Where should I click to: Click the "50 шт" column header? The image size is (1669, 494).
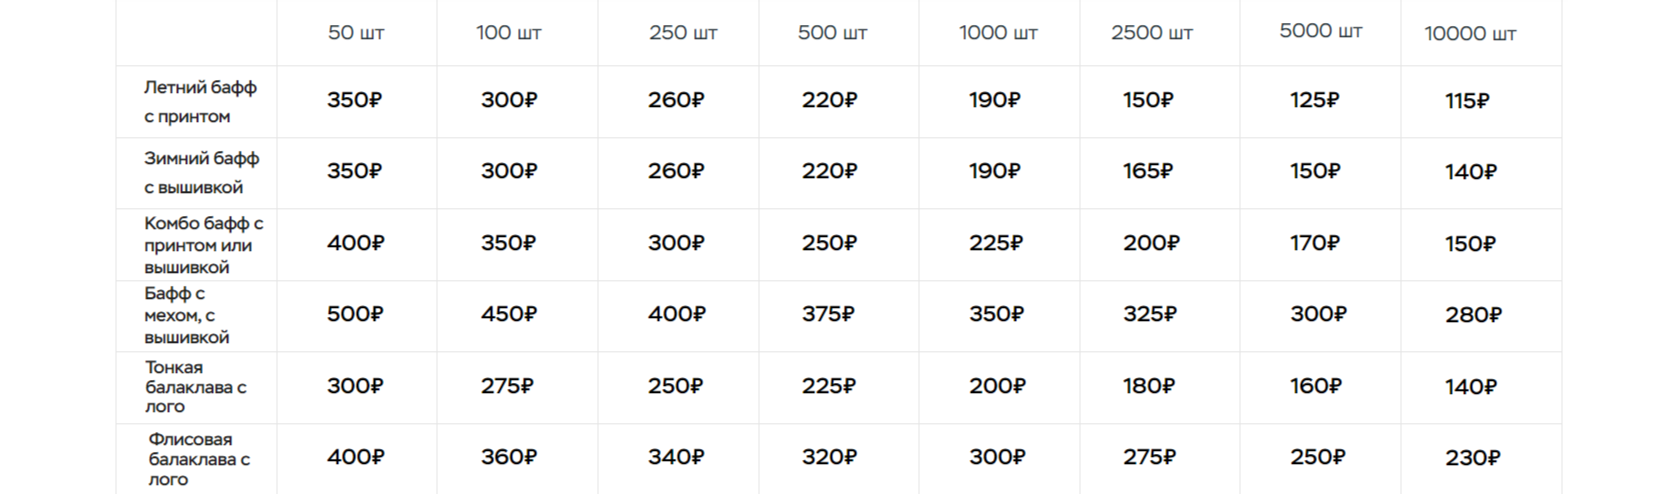point(356,33)
